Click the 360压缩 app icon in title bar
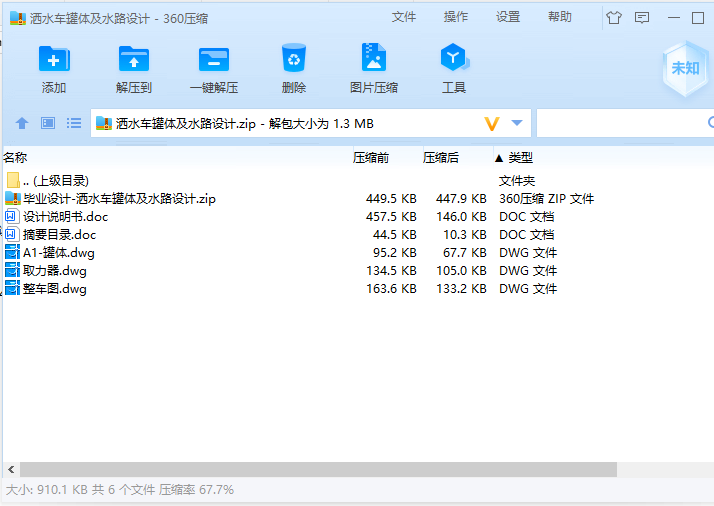The width and height of the screenshot is (714, 506). [x=18, y=18]
